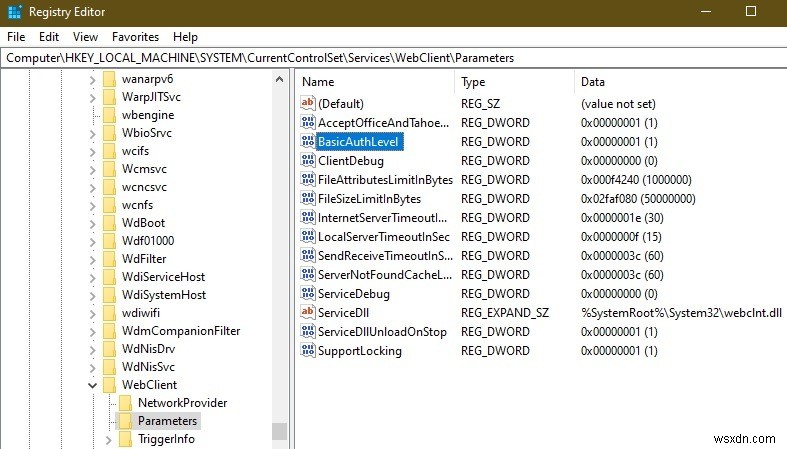Click the BasicAuthLevel DWORD icon
This screenshot has height=449, width=787.
tap(308, 141)
